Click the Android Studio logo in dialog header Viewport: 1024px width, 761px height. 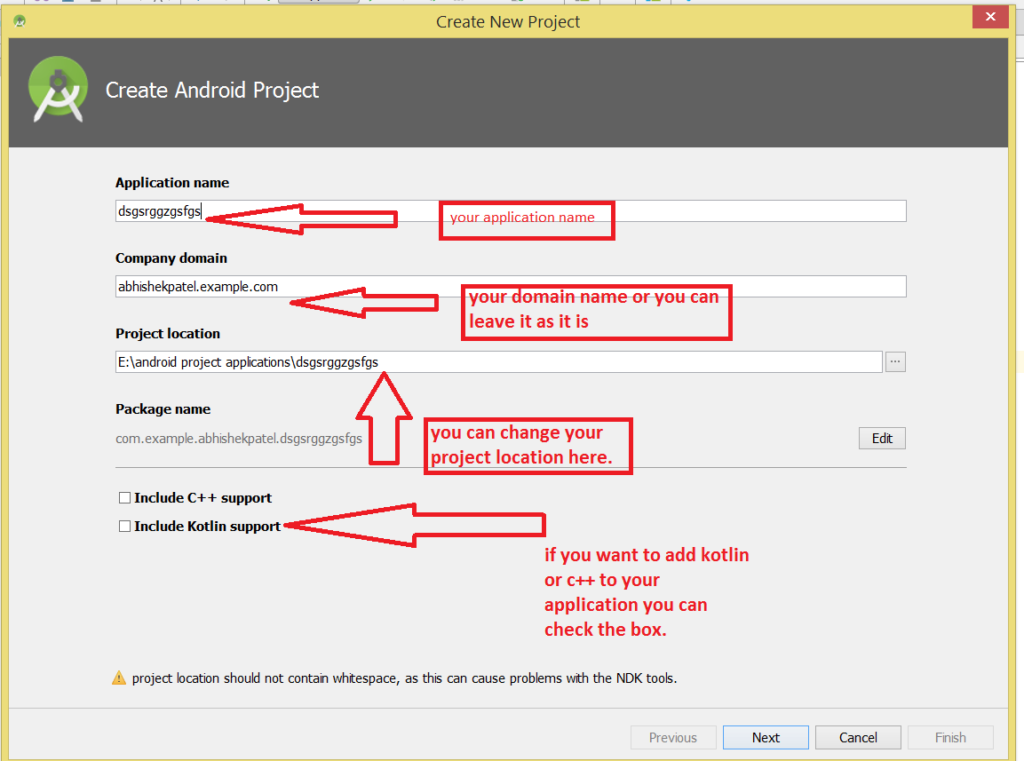[x=58, y=89]
